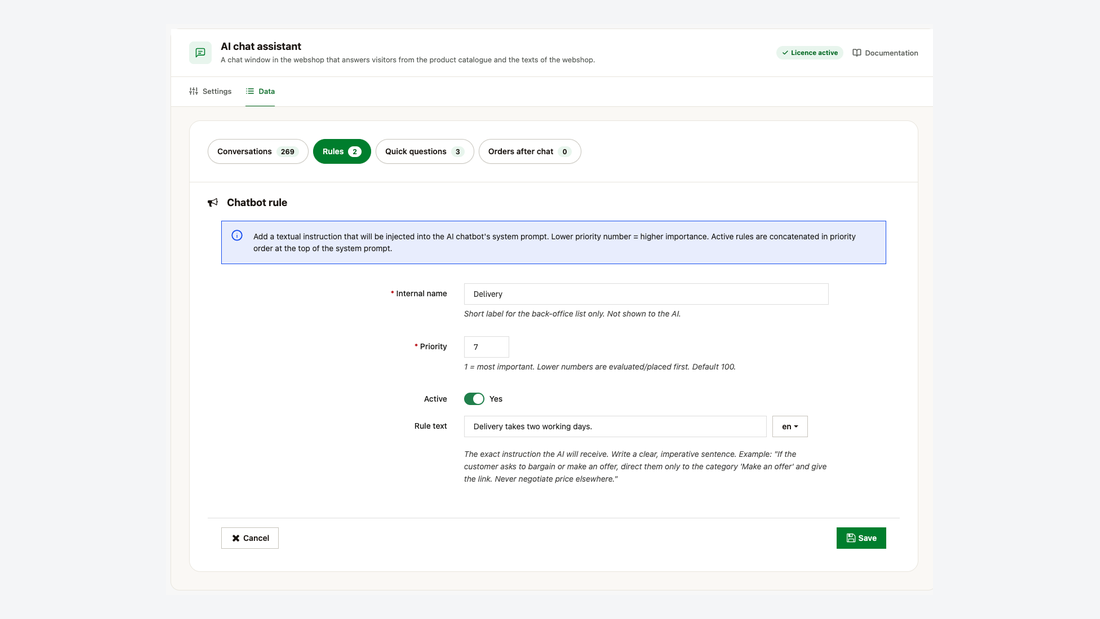The width and height of the screenshot is (1100, 619).
Task: Click the 'Short label for the back-office list' hint
Action: point(572,314)
